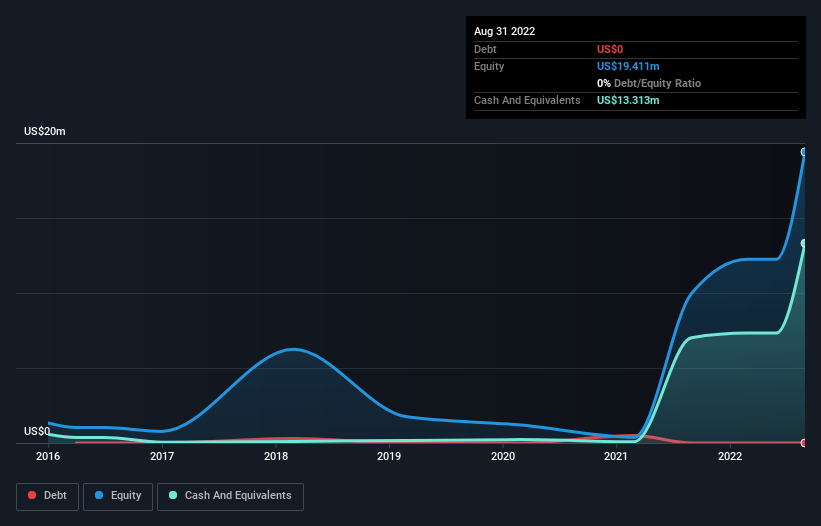Click the 2020 x-axis label
821x526 pixels.
tap(503, 456)
